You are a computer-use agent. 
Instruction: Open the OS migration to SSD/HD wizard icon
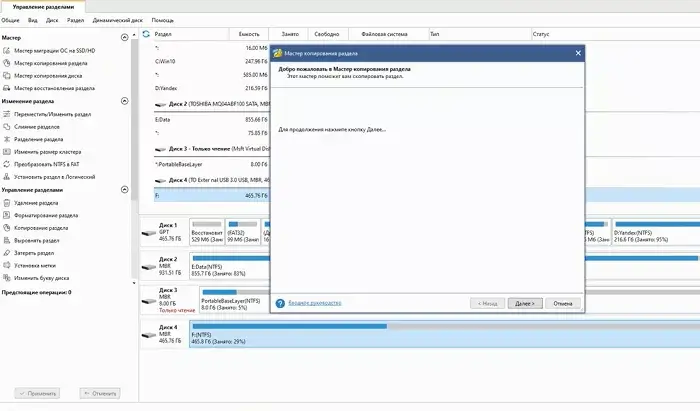(x=7, y=51)
